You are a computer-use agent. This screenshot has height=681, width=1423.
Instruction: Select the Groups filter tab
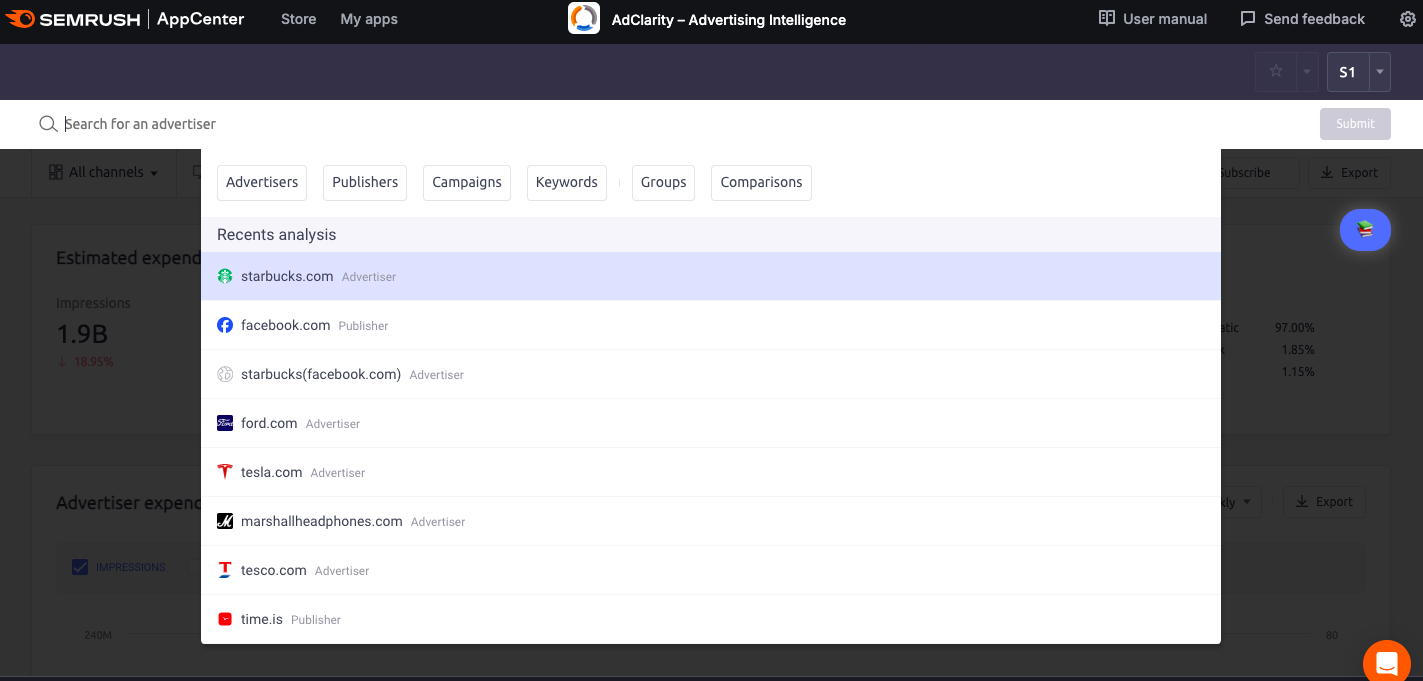pyautogui.click(x=663, y=182)
